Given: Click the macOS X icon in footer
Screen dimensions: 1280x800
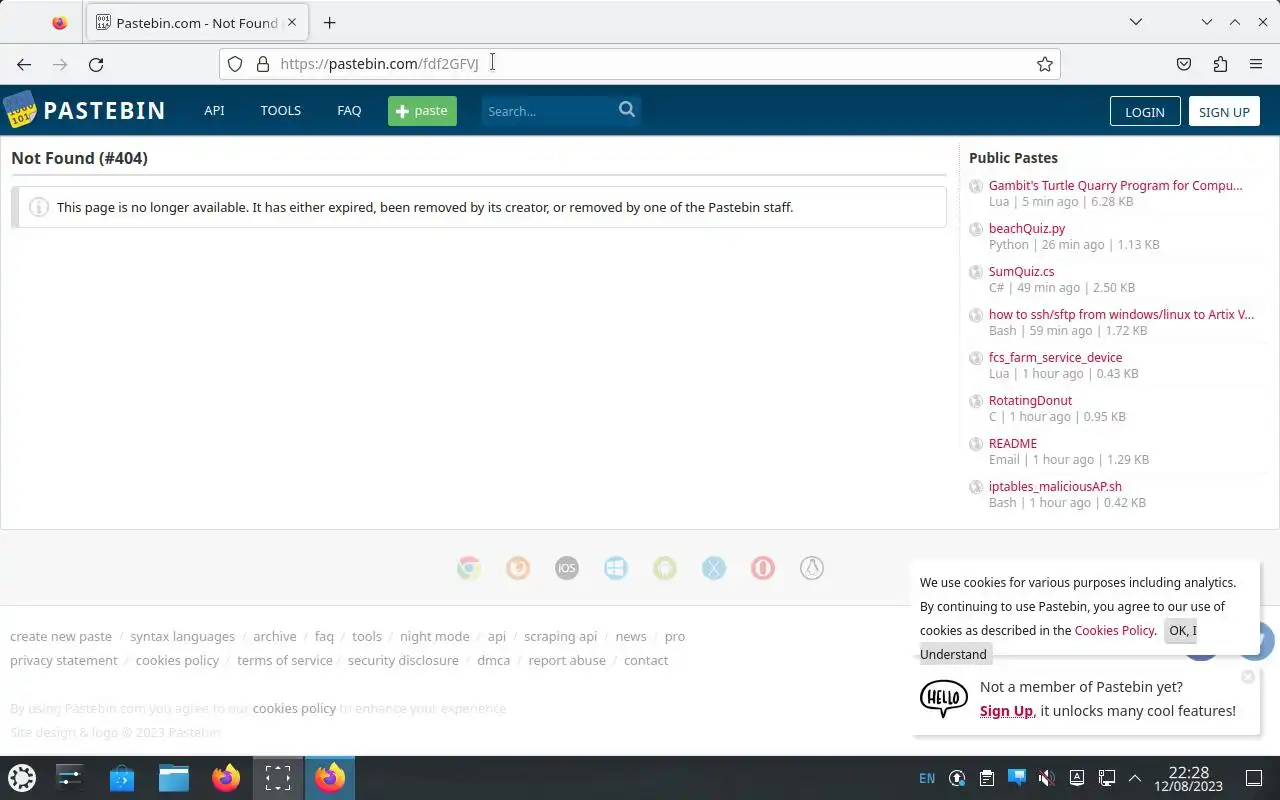Looking at the screenshot, I should tap(714, 568).
